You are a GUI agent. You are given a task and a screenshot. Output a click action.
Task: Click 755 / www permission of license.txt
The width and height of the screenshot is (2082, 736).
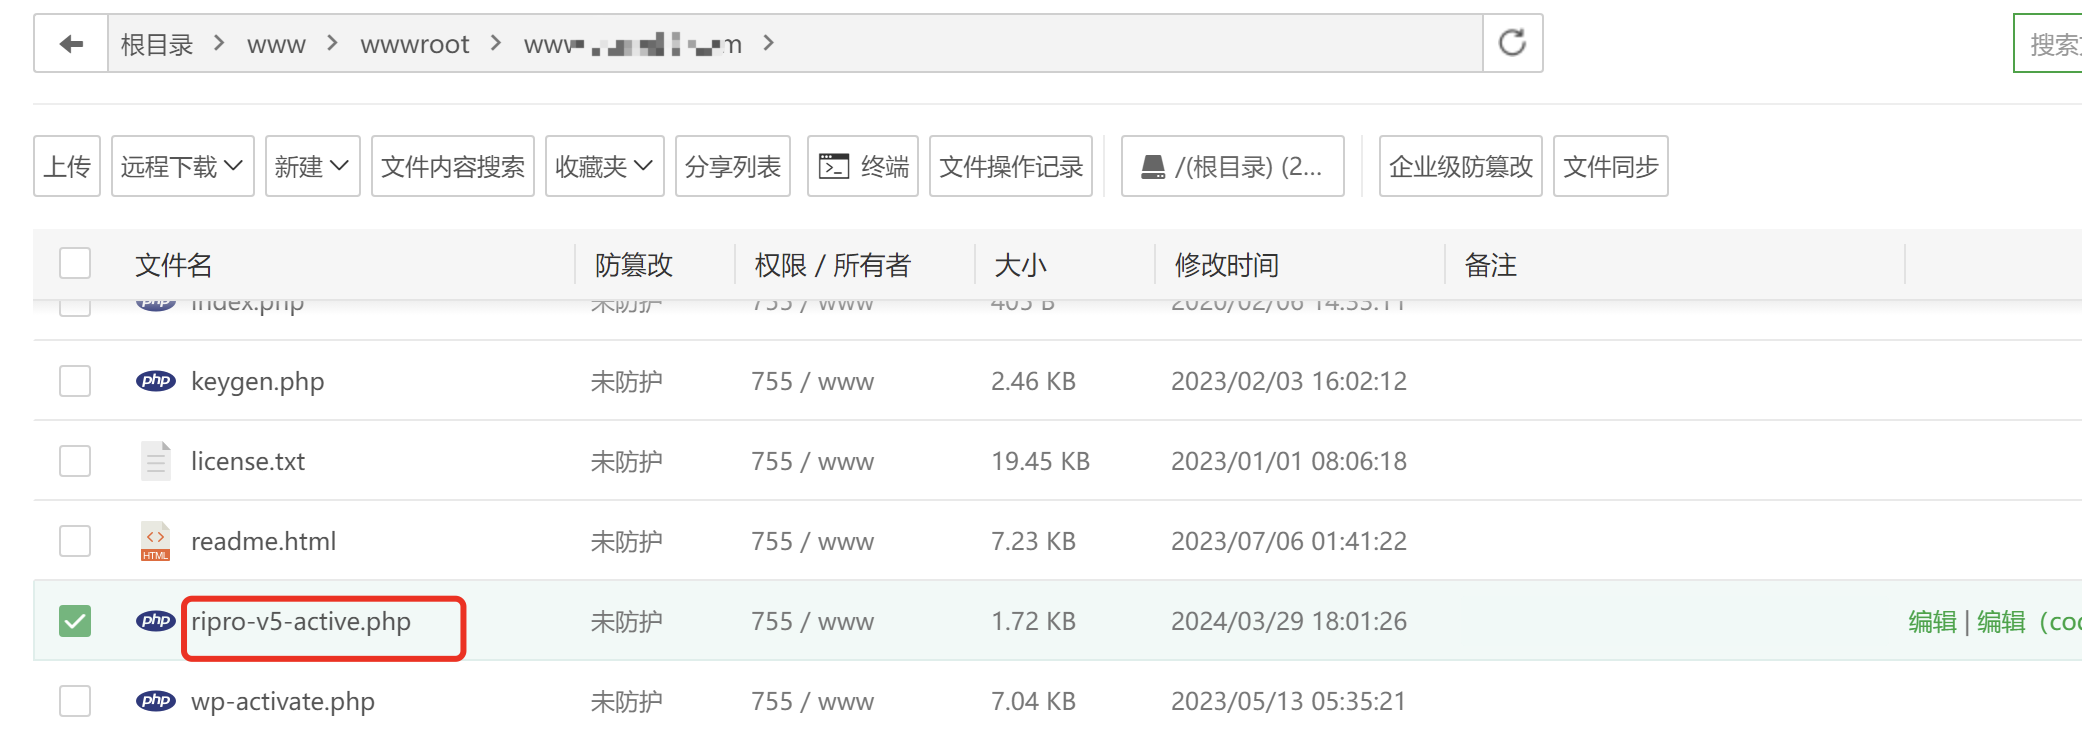point(812,461)
